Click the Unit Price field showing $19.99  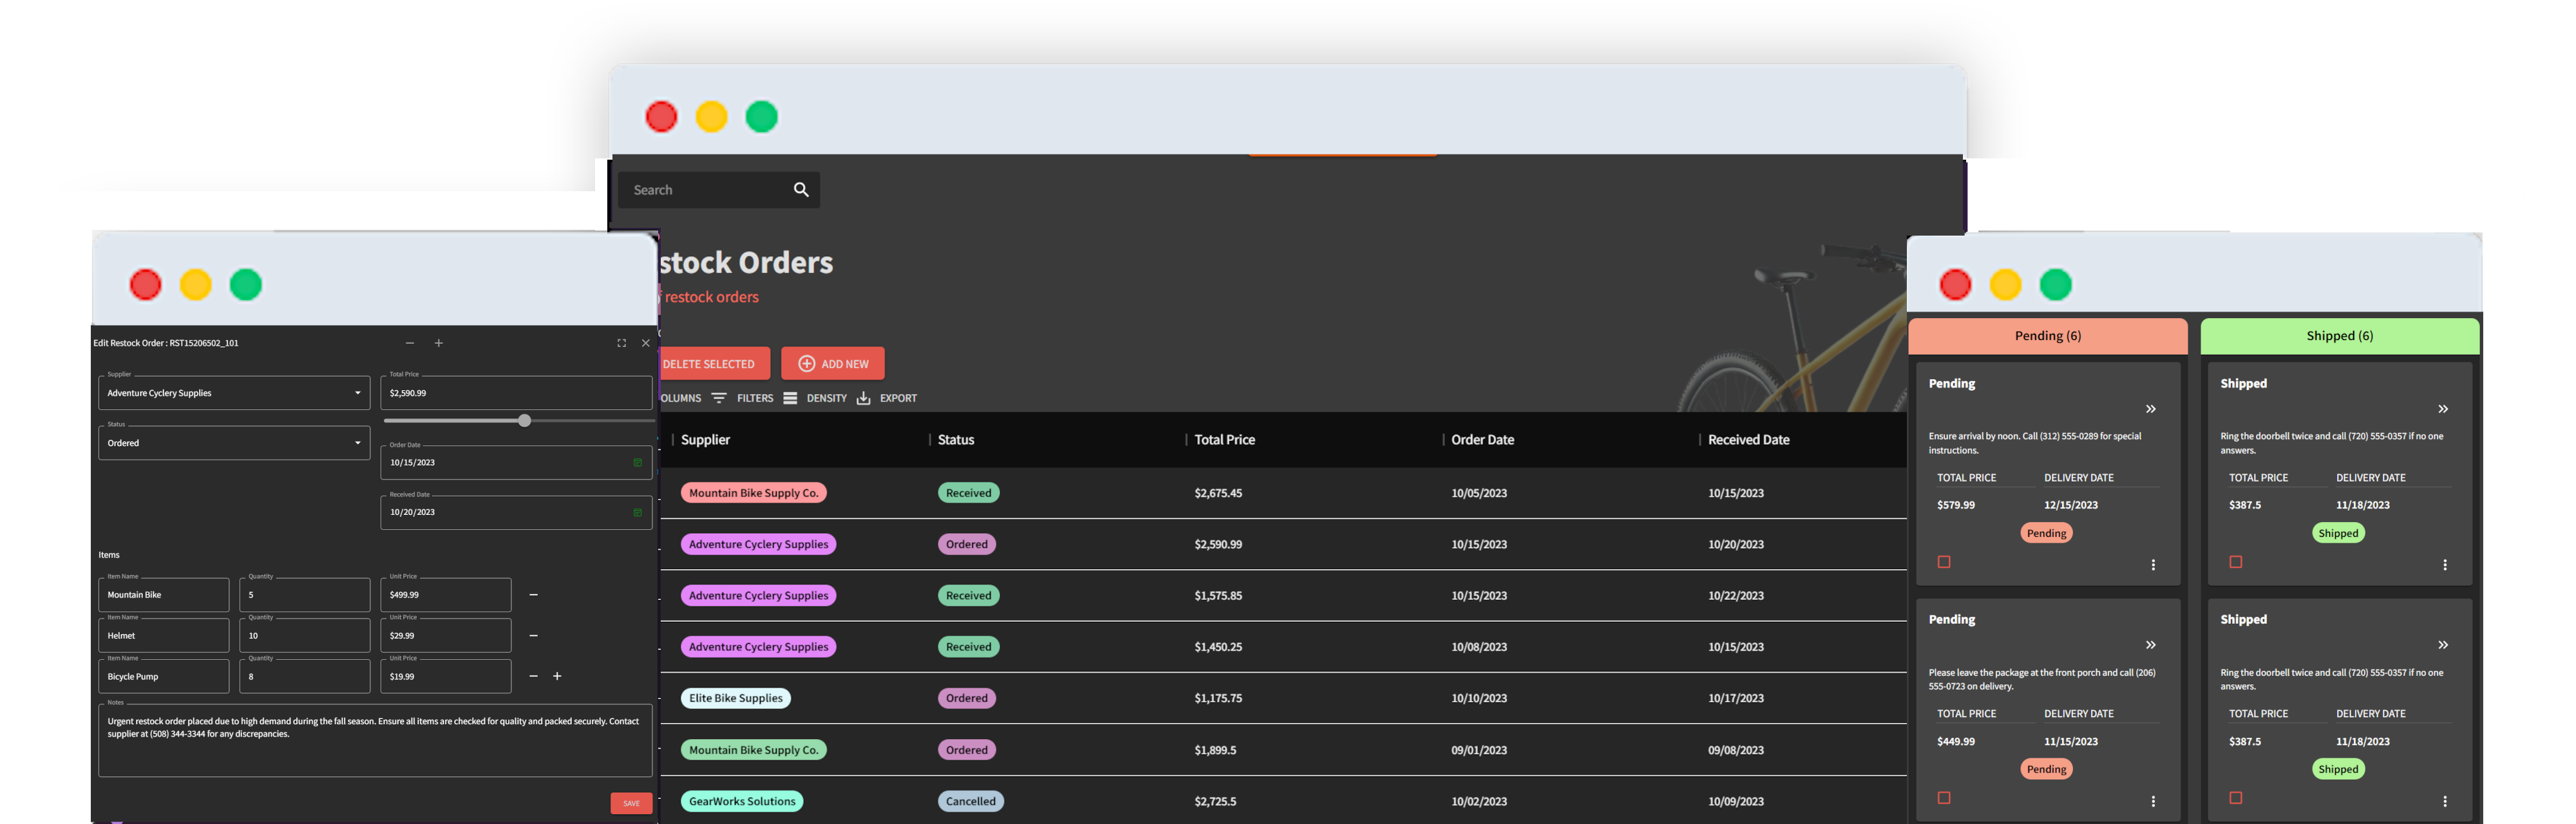[446, 677]
